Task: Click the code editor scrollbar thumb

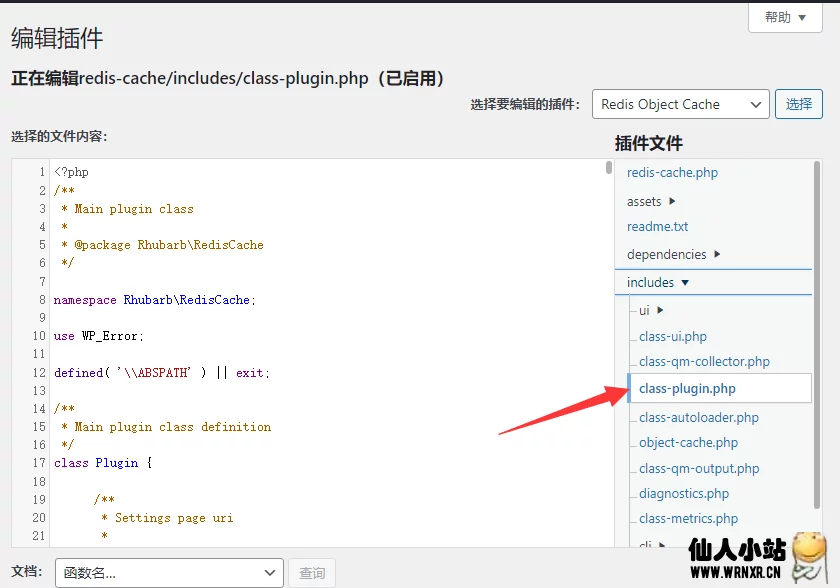Action: pyautogui.click(x=609, y=167)
